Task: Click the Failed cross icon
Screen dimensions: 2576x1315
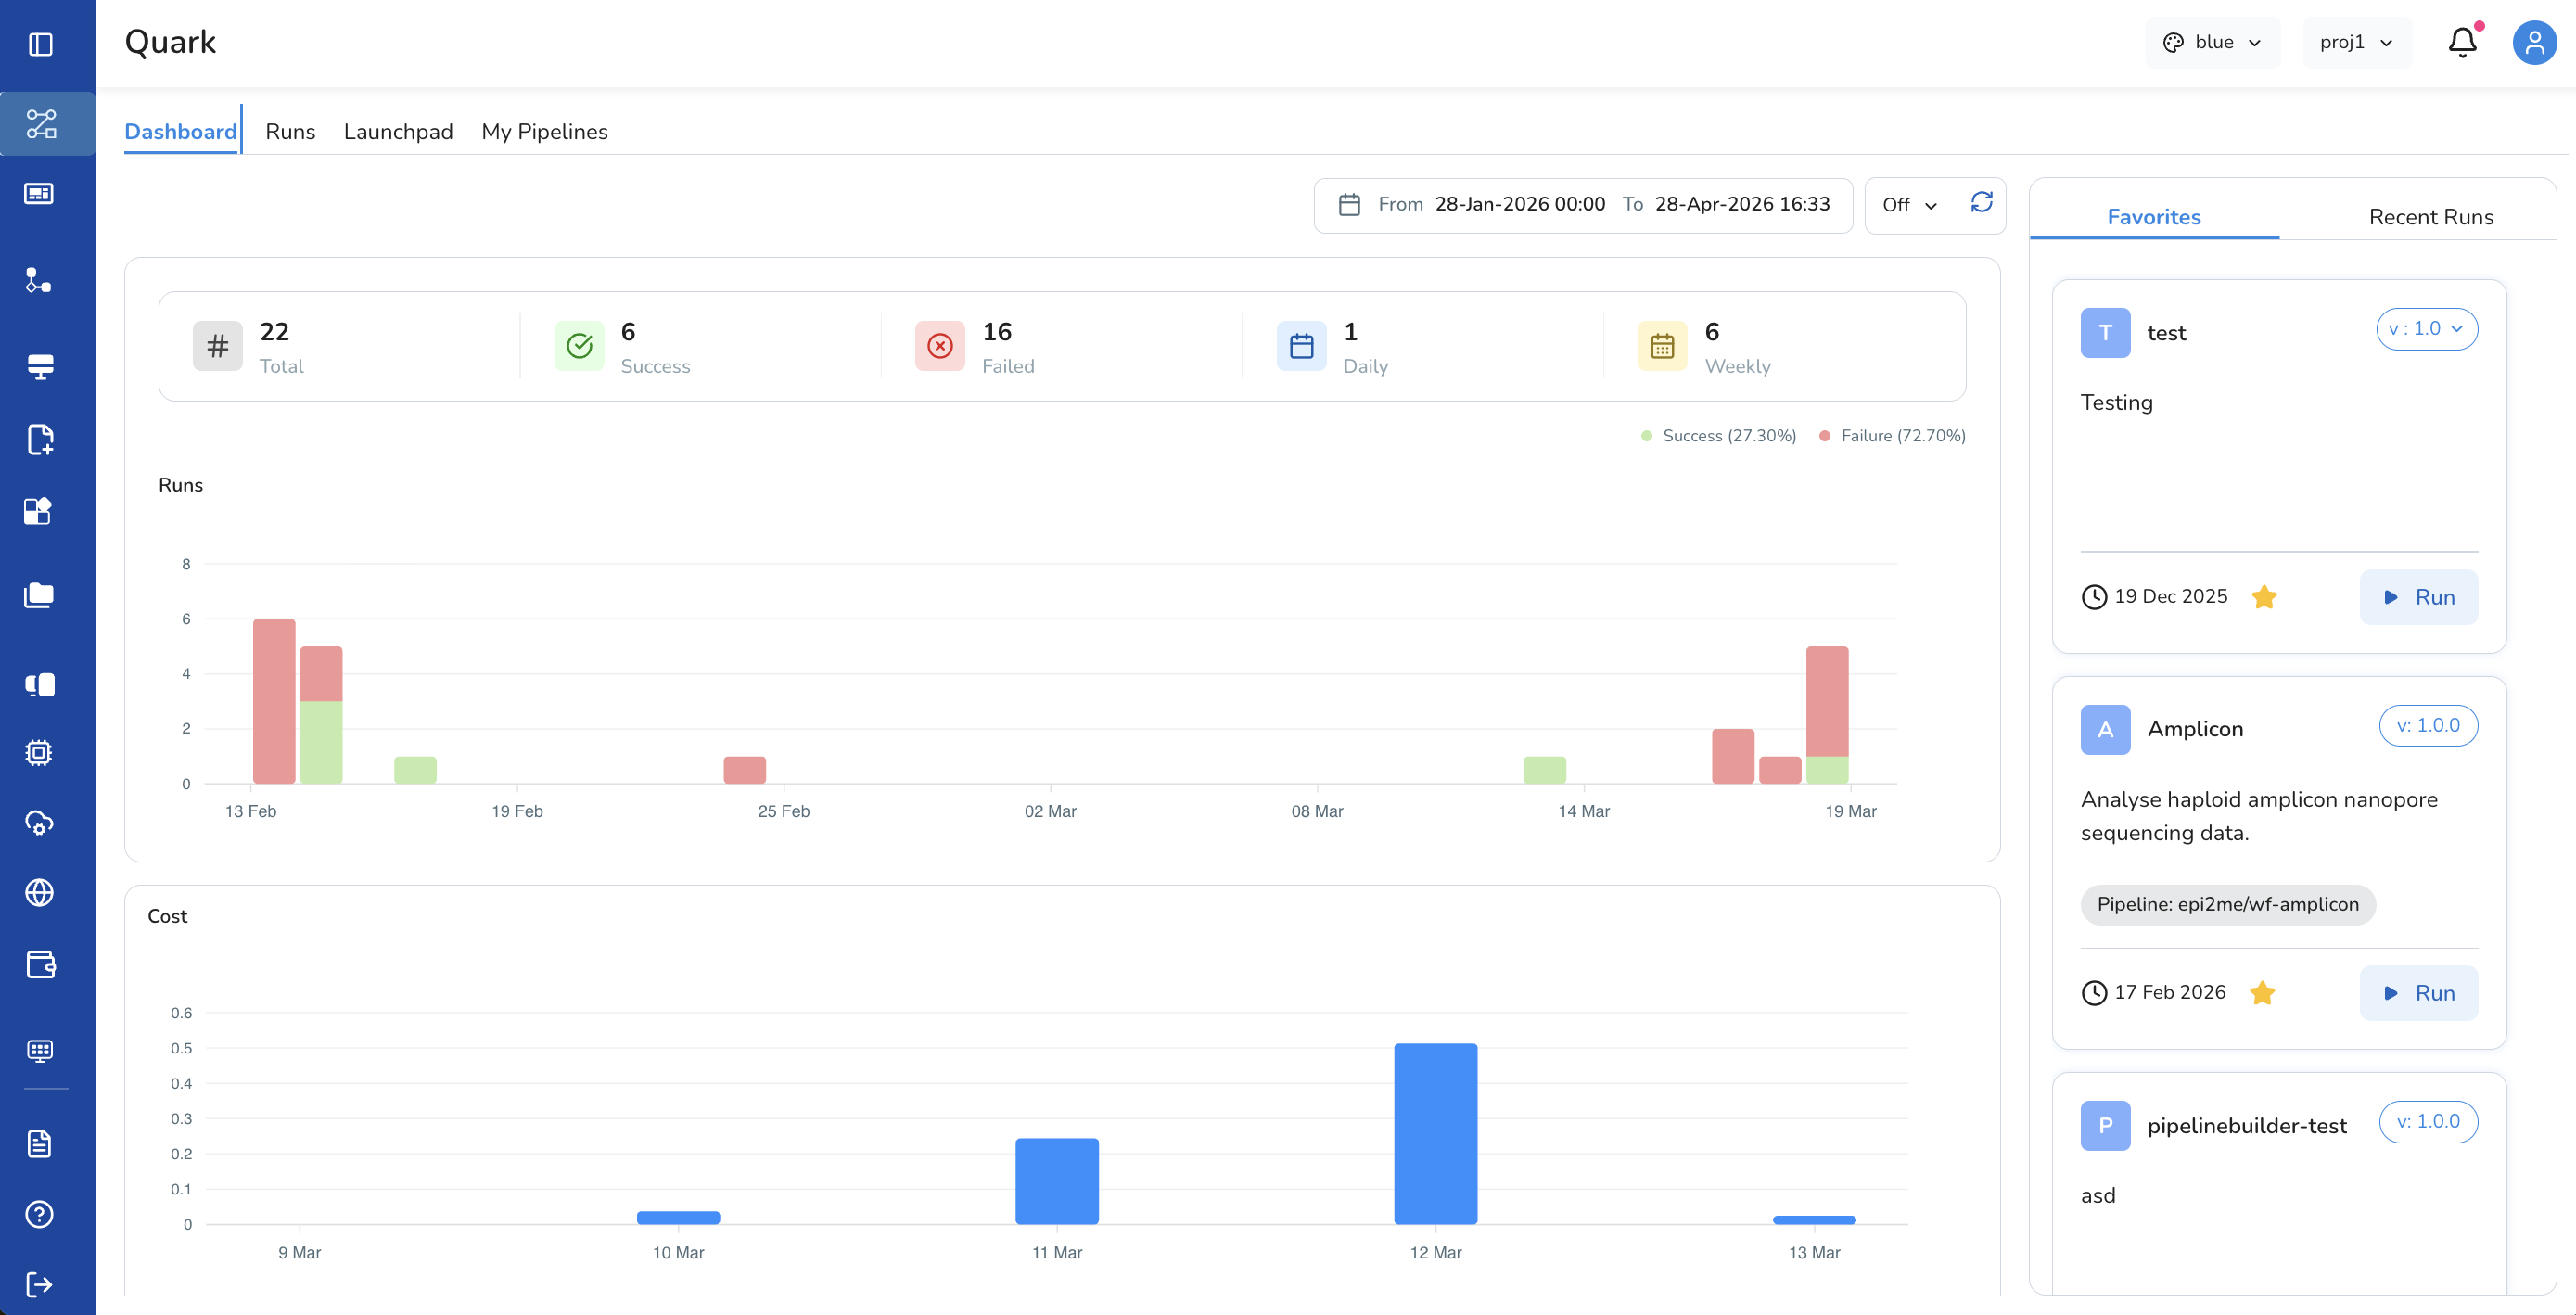Action: tap(940, 346)
